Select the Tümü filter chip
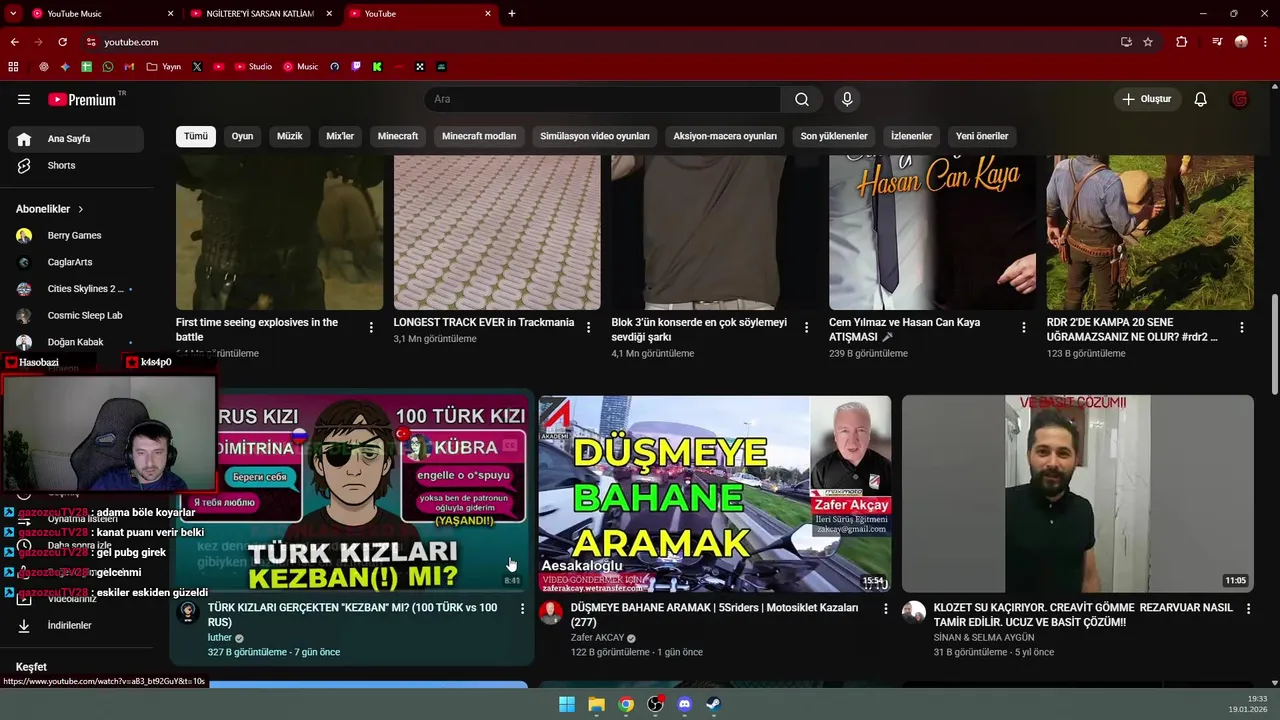 (196, 136)
